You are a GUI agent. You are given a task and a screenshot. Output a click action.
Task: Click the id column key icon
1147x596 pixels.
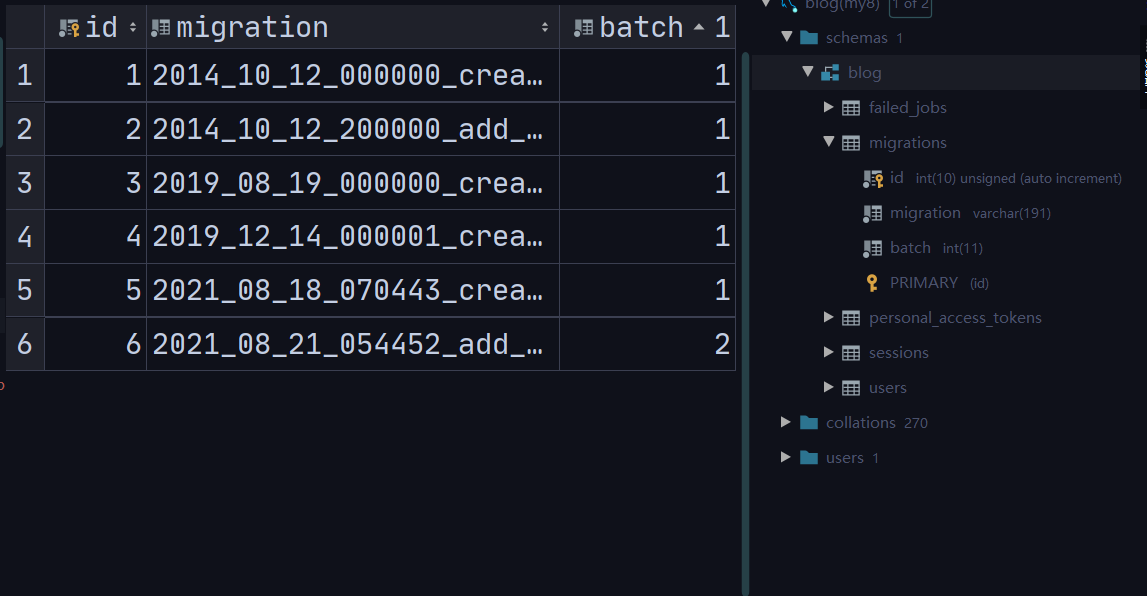(x=69, y=29)
